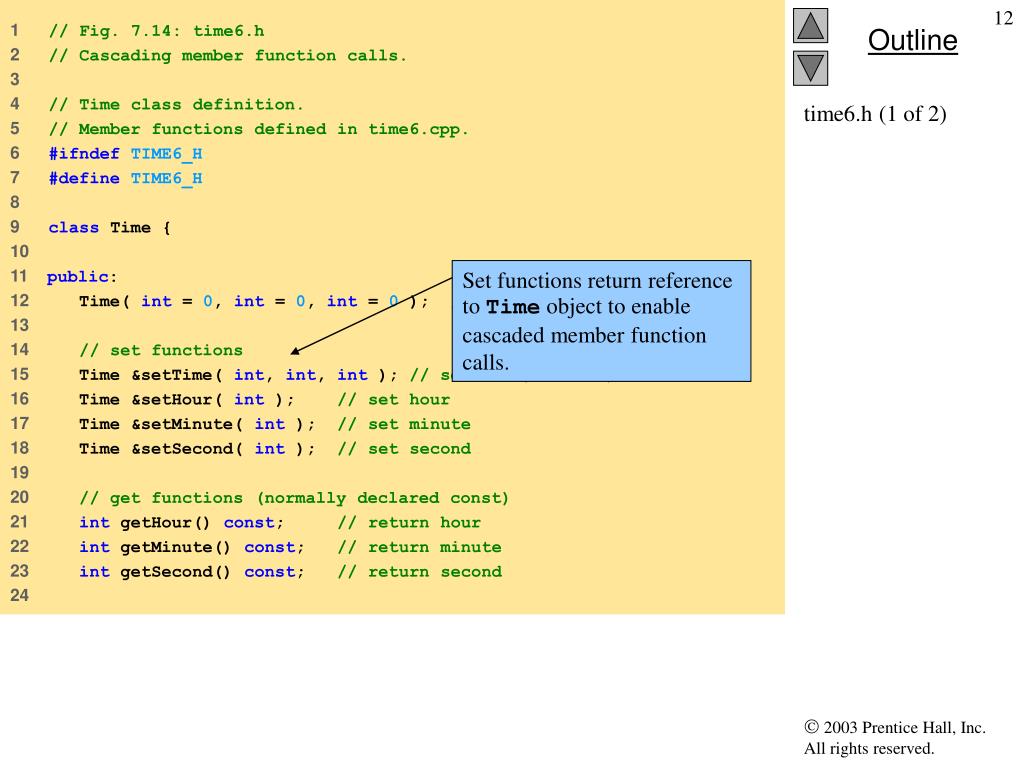
Task: Click the '// return second' comment
Action: click(x=420, y=572)
